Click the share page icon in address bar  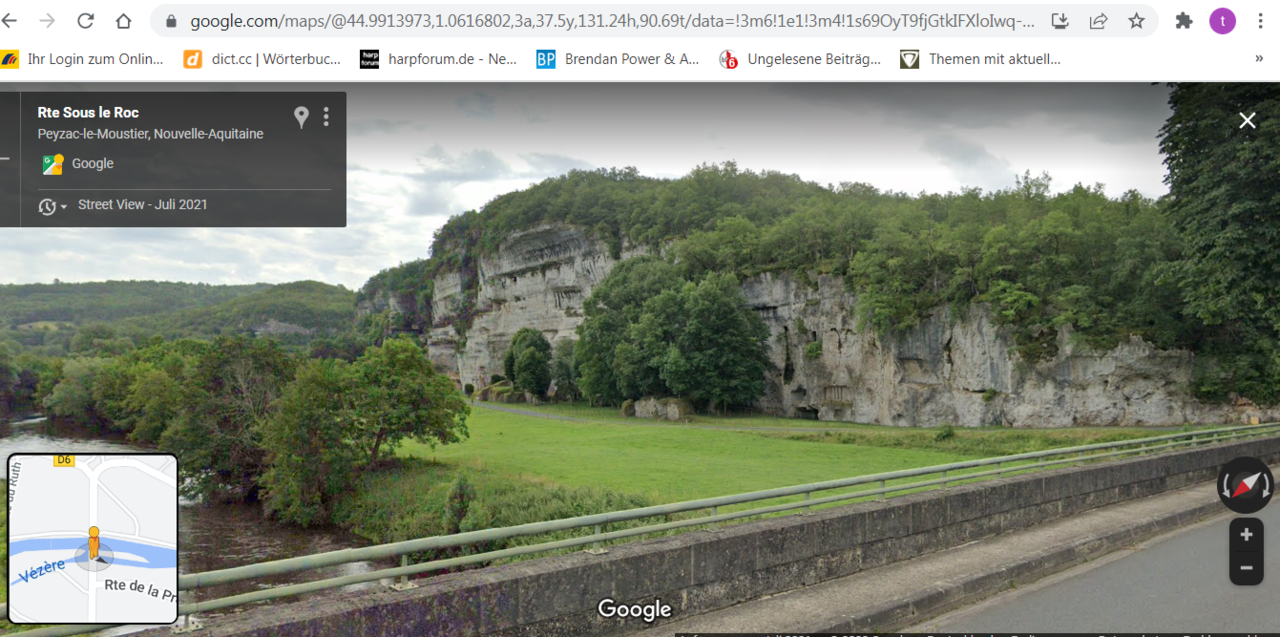1098,21
